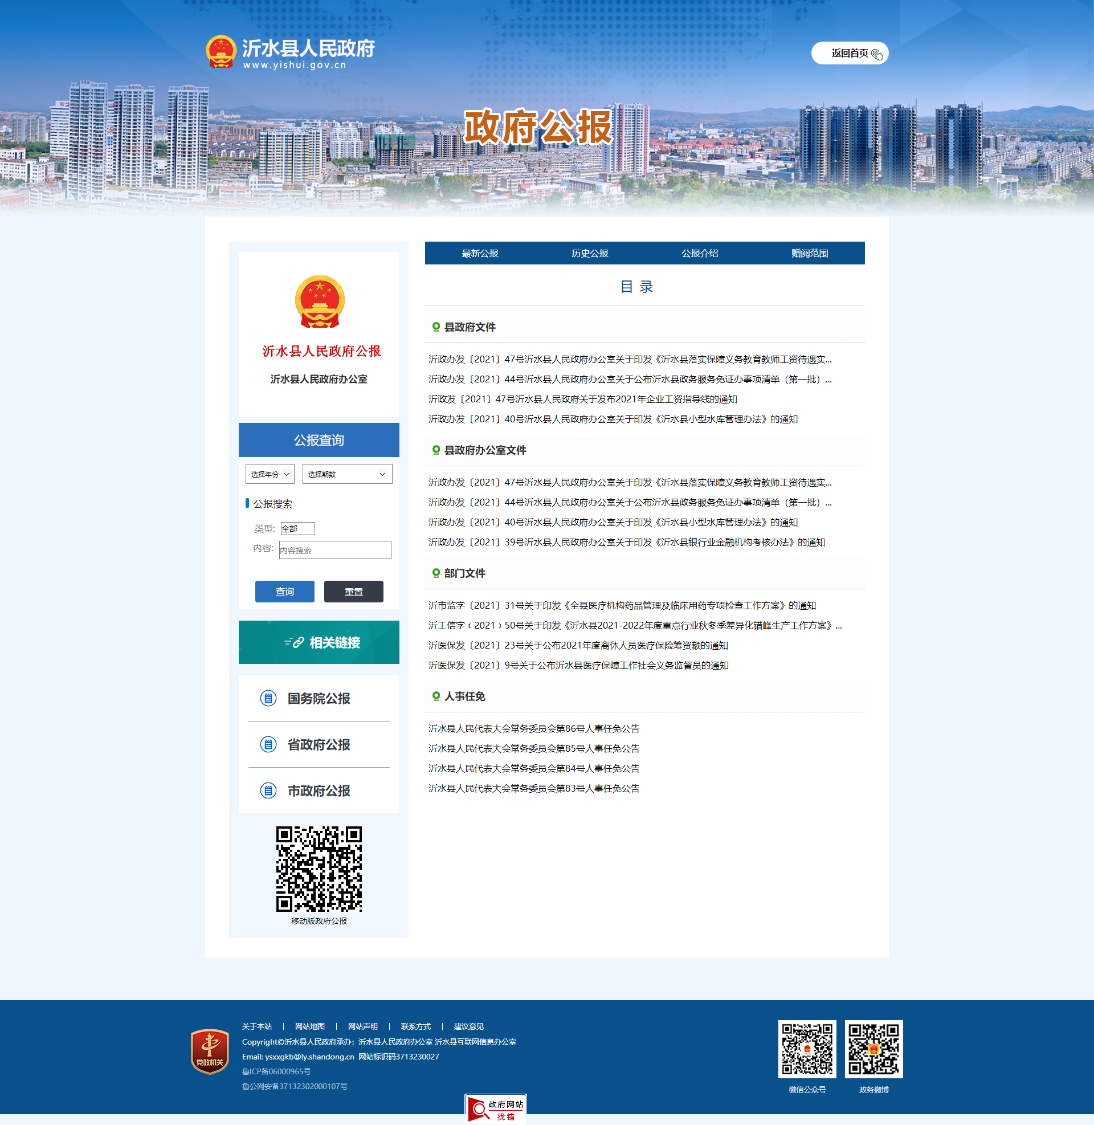Open the 类型 type selector showing 全部
The image size is (1094, 1125).
[x=297, y=528]
